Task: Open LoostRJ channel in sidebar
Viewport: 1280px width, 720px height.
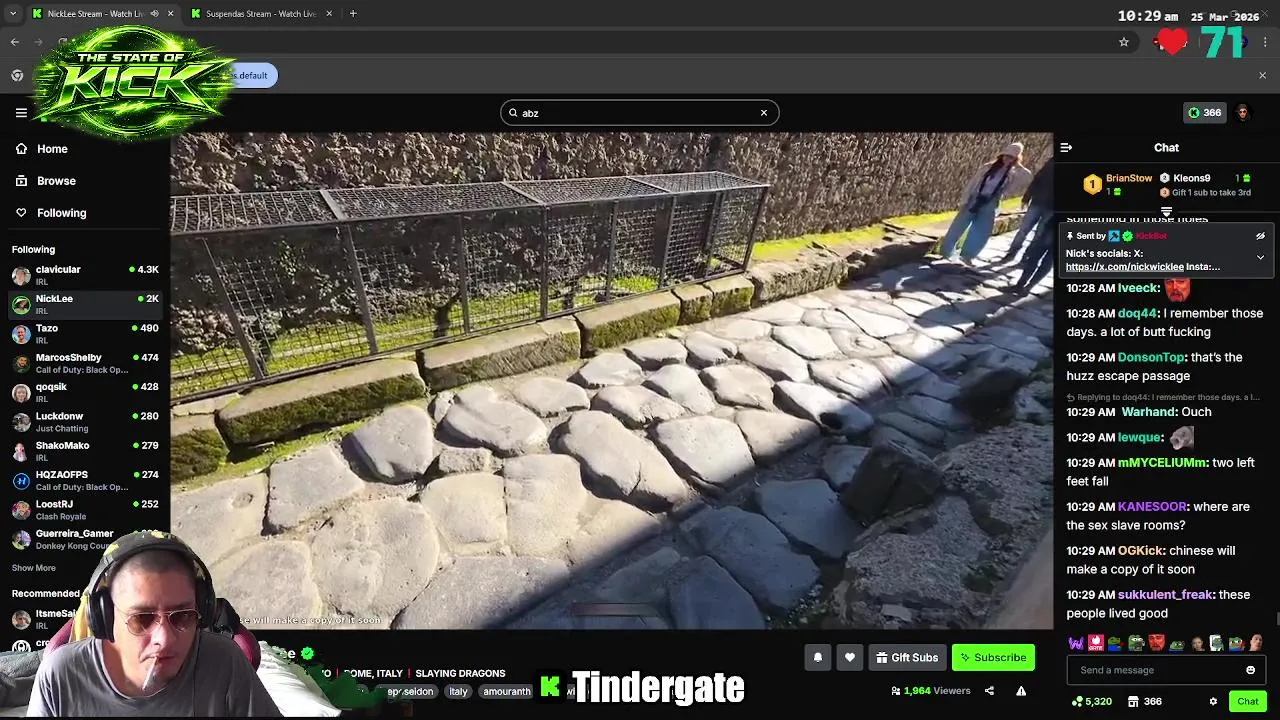Action: pyautogui.click(x=85, y=510)
